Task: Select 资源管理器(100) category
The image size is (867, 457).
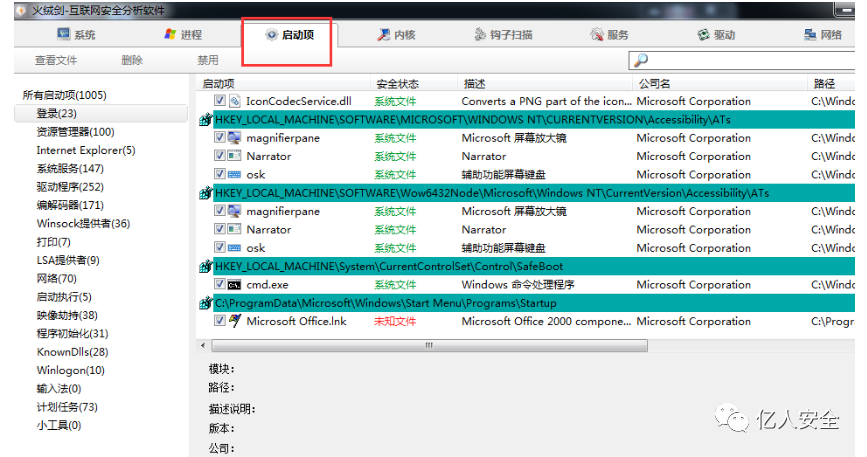Action: [x=75, y=132]
